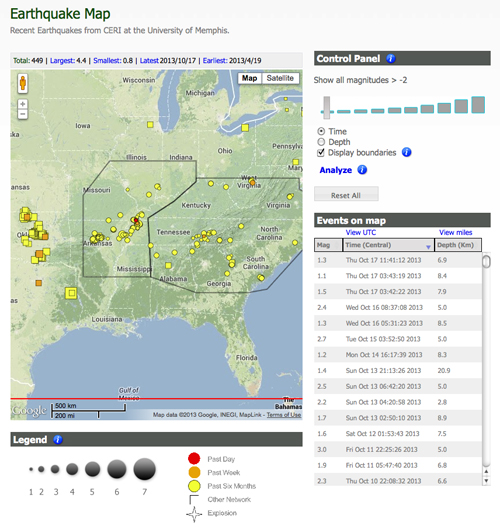The height and width of the screenshot is (529, 500).
Task: Select the Thu Oct 17 11:41:12 2013 event row
Action: tap(398, 260)
